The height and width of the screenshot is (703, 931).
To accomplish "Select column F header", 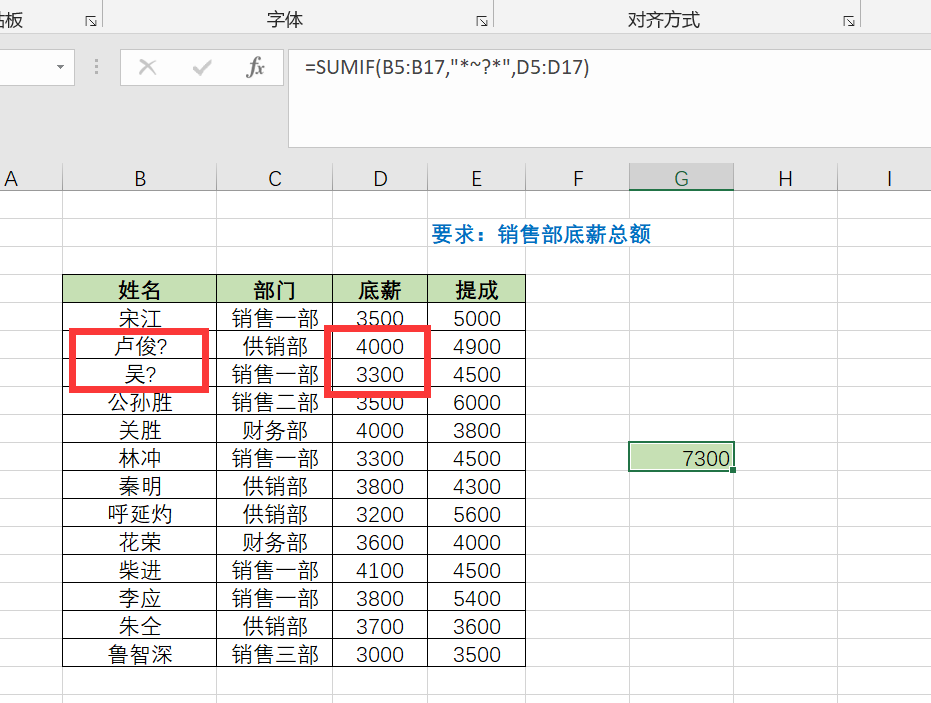I will [577, 178].
